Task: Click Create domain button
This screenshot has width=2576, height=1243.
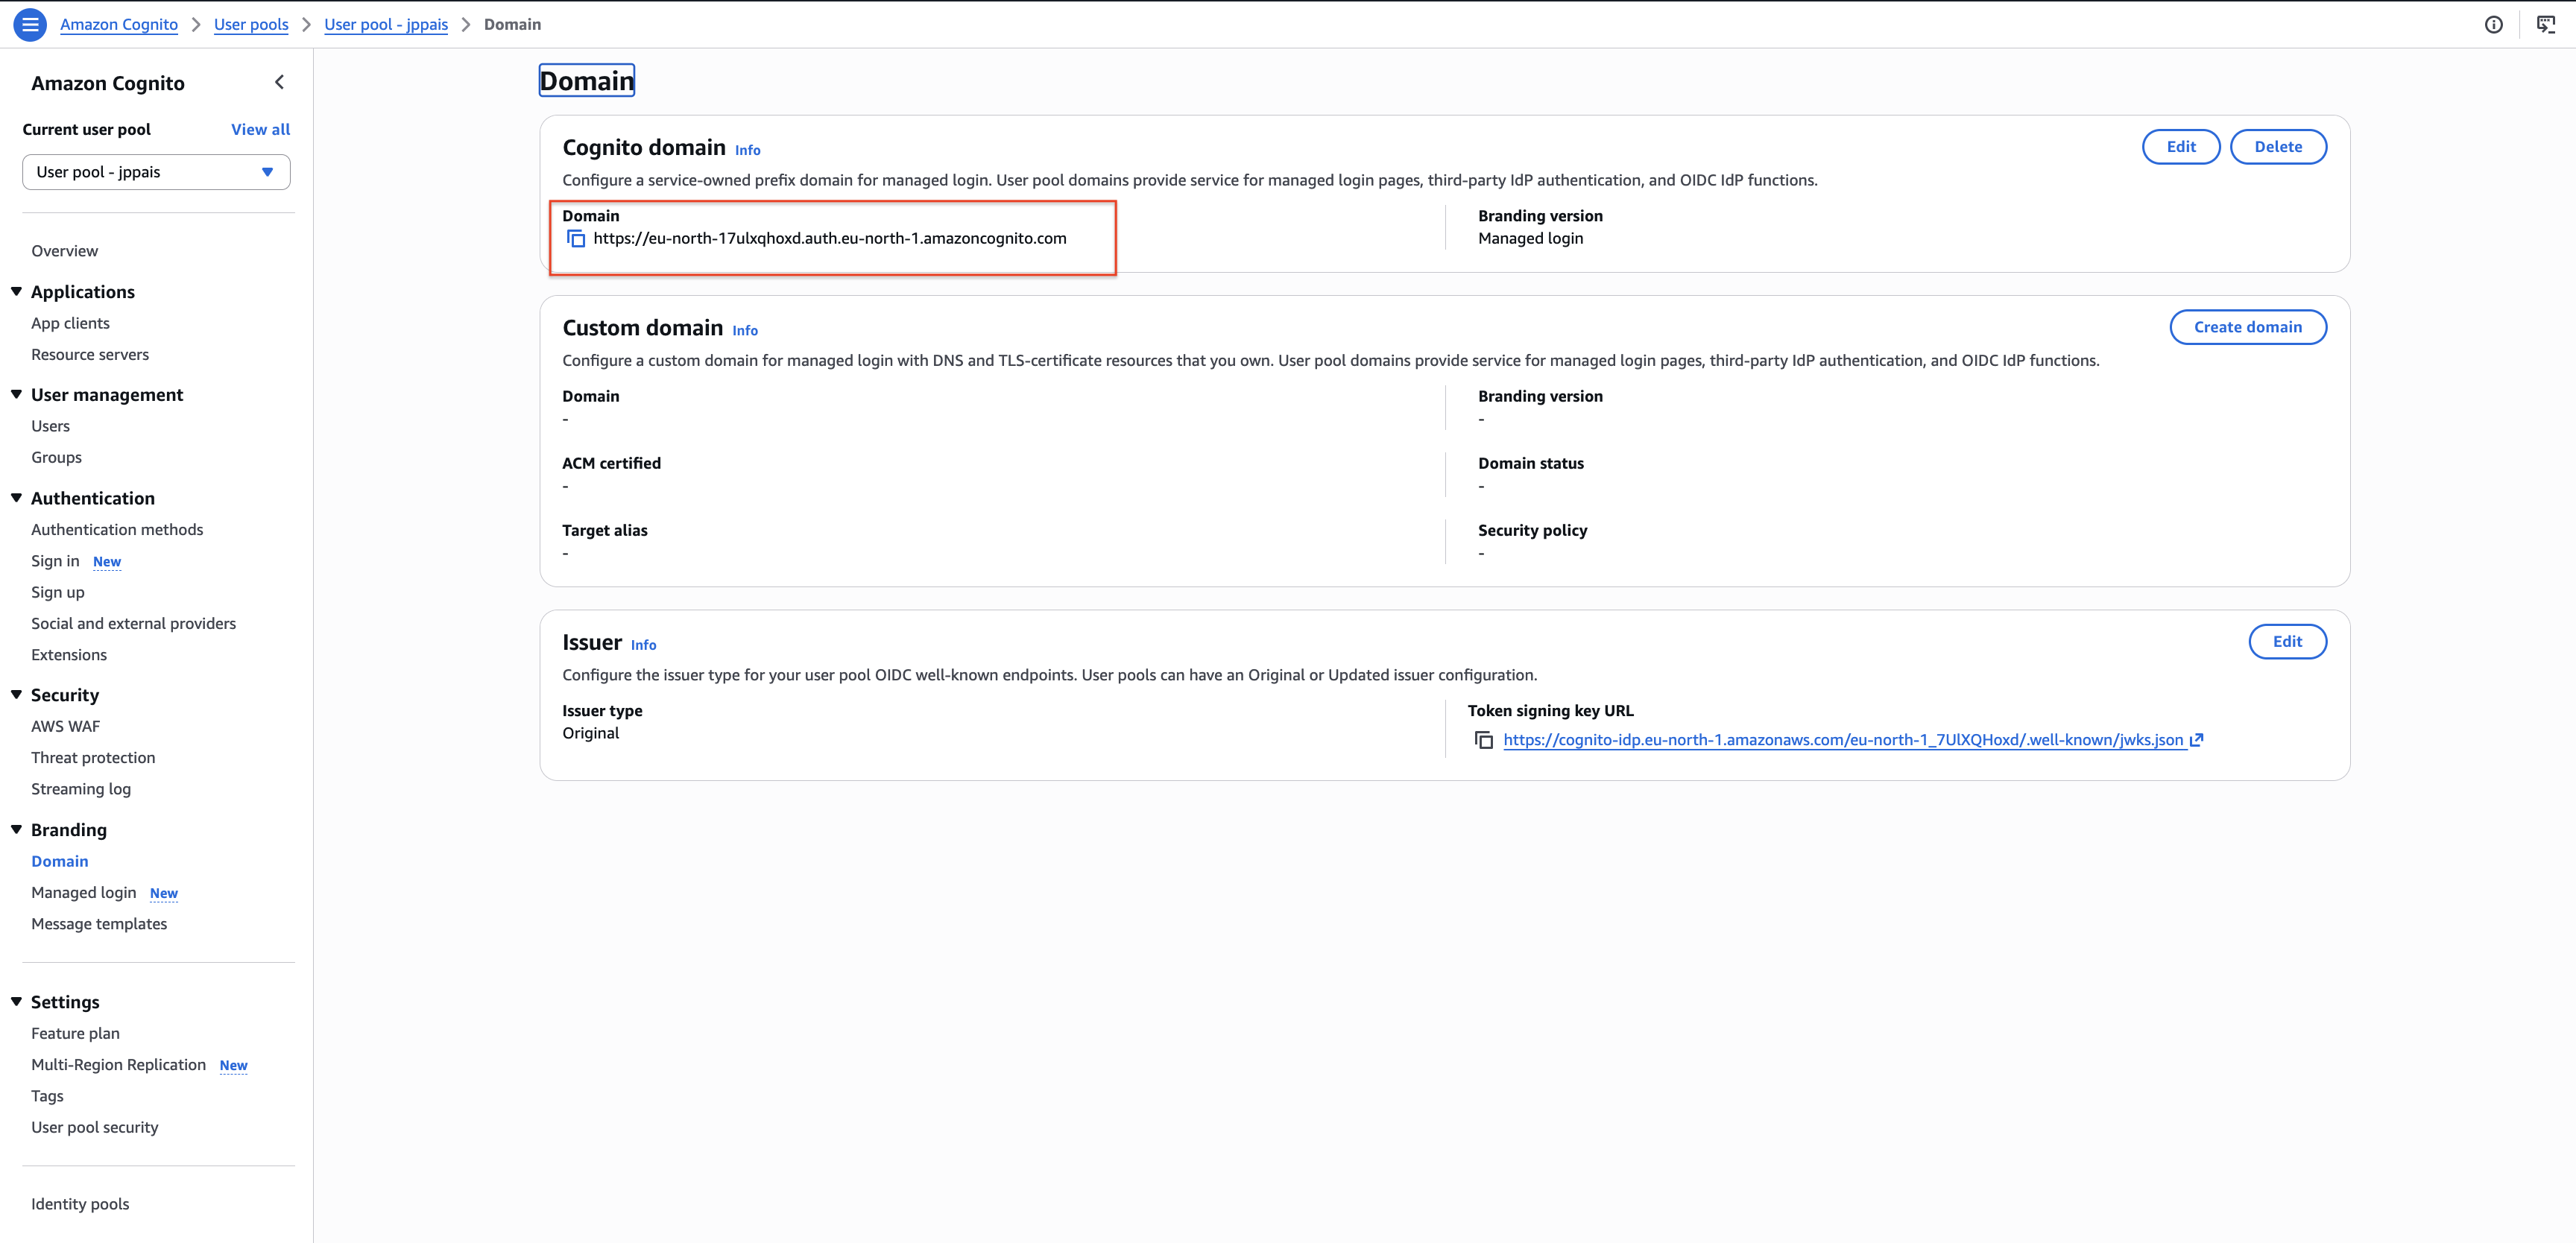Action: 2247,327
